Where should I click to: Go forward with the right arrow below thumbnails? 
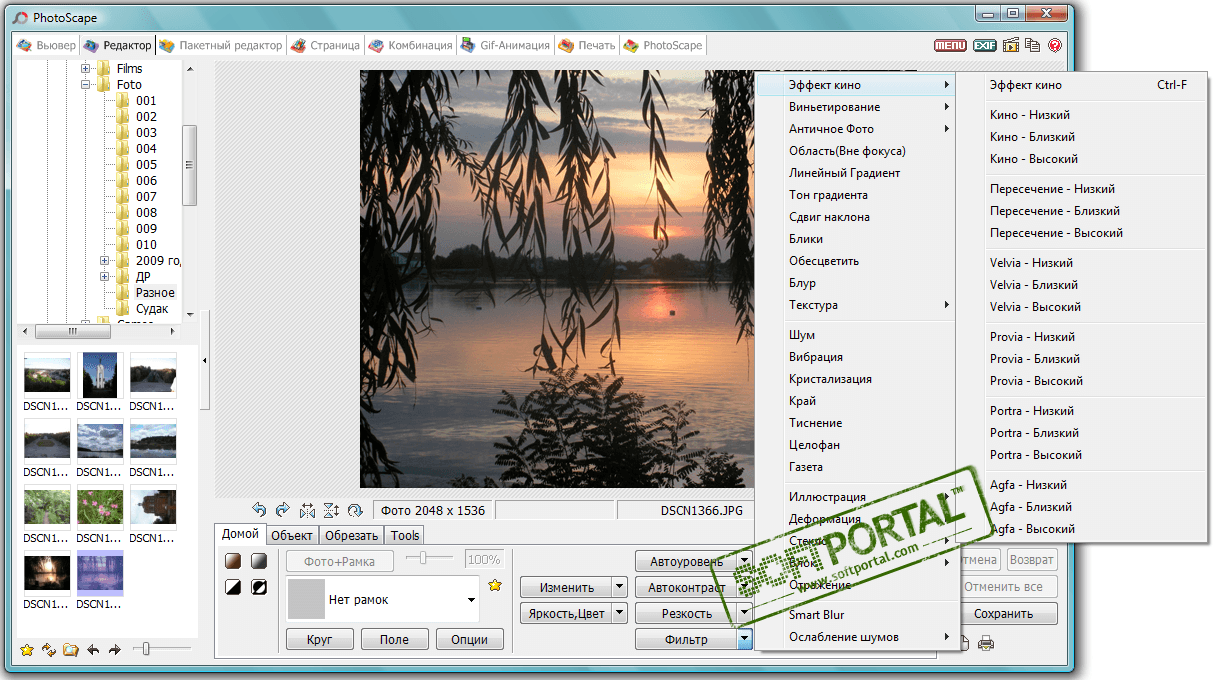tap(115, 650)
